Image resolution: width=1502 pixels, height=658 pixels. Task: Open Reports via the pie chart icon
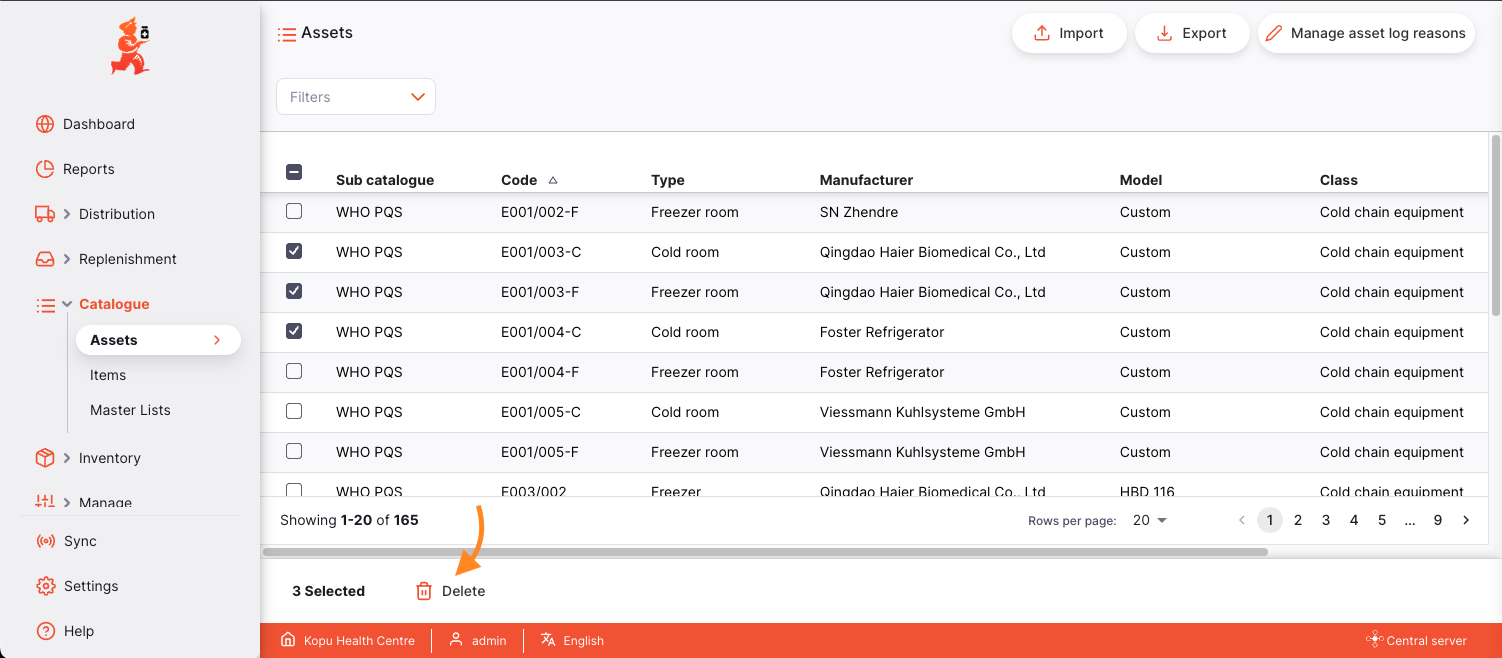click(45, 169)
